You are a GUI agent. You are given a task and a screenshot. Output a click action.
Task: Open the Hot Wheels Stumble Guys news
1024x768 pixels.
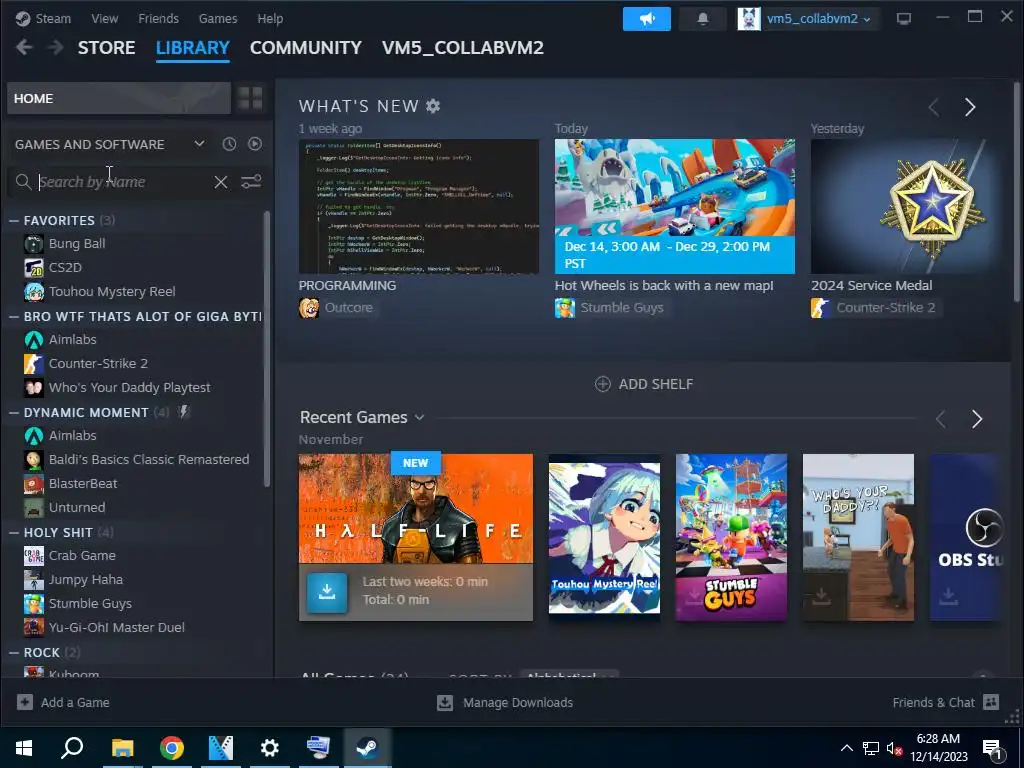click(x=675, y=206)
